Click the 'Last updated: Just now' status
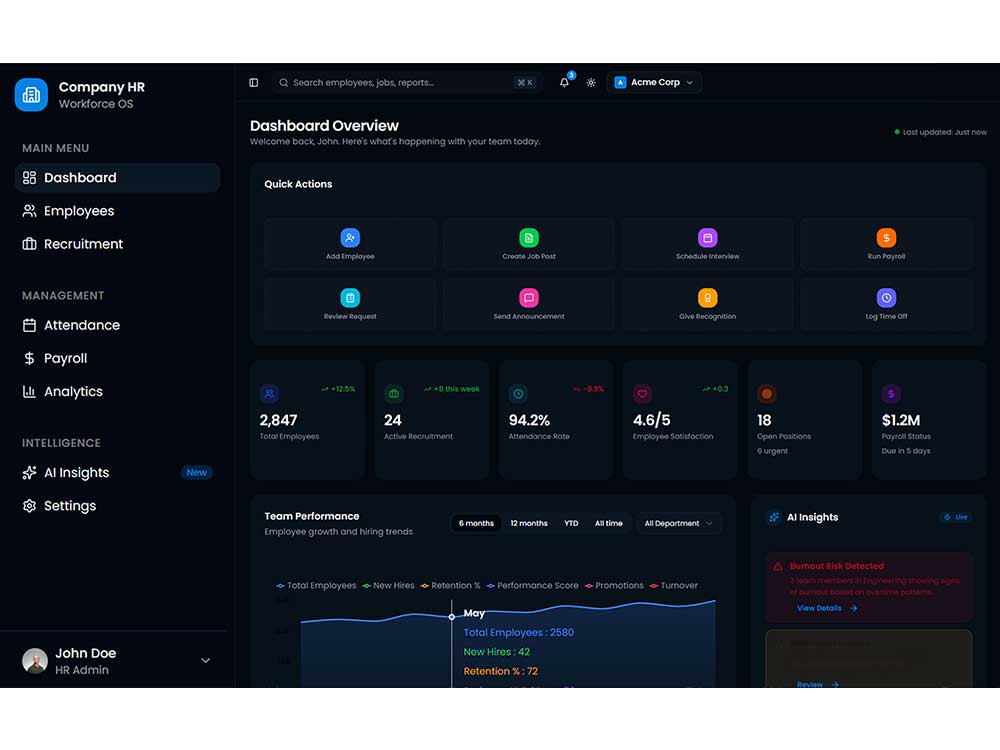The image size is (1000, 750). coord(941,132)
